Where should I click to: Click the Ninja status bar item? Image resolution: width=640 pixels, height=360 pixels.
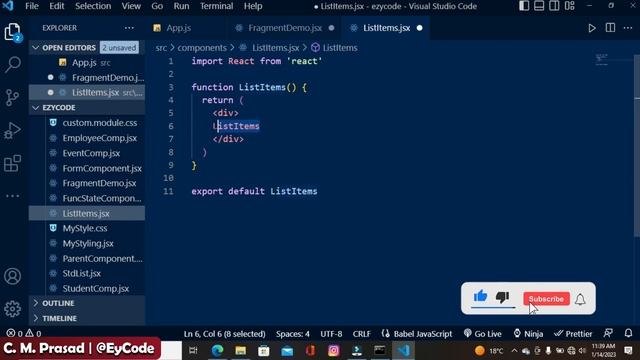(x=528, y=333)
